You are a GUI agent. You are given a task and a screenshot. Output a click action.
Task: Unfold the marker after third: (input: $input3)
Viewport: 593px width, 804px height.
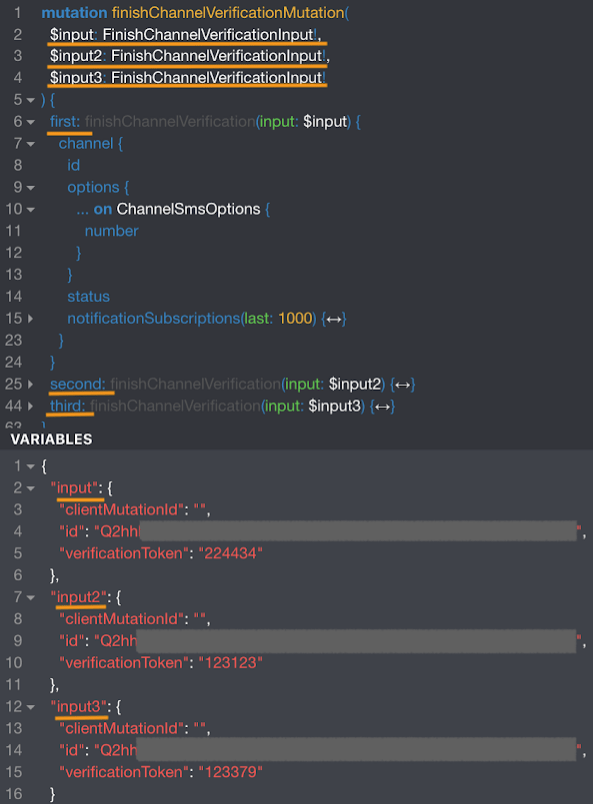pyautogui.click(x=382, y=407)
